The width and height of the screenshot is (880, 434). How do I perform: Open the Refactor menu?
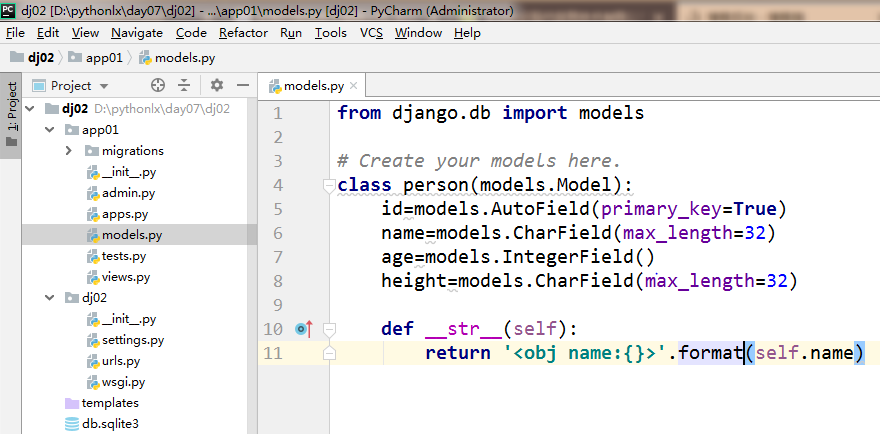click(x=243, y=33)
